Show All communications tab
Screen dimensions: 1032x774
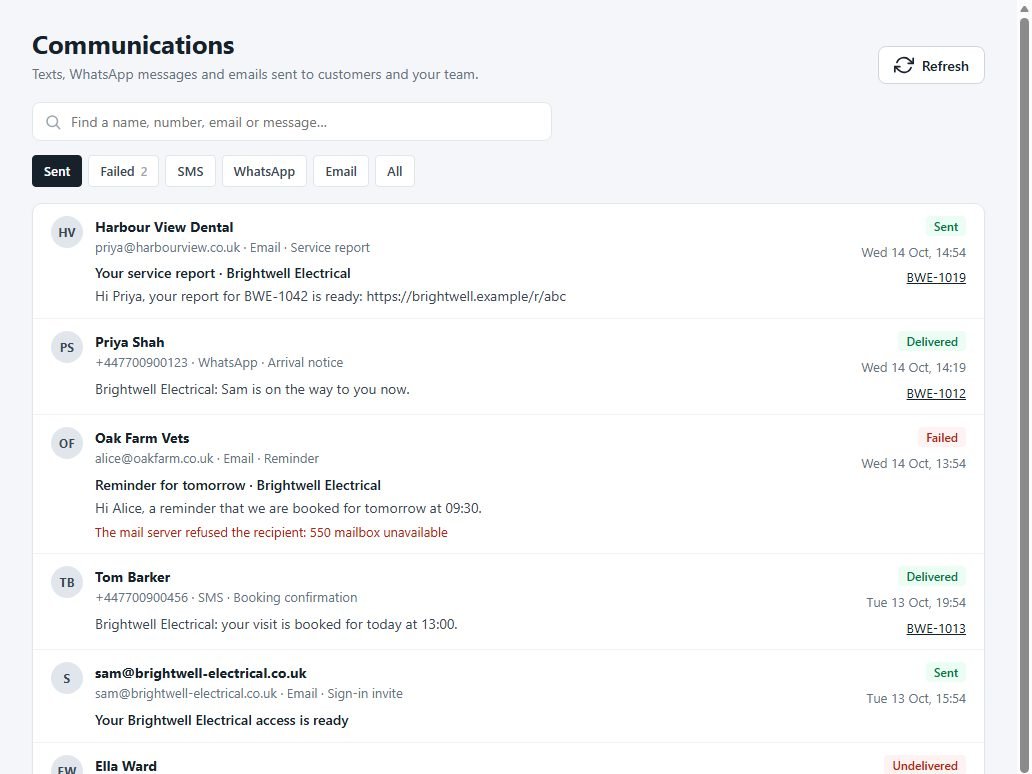(x=394, y=171)
